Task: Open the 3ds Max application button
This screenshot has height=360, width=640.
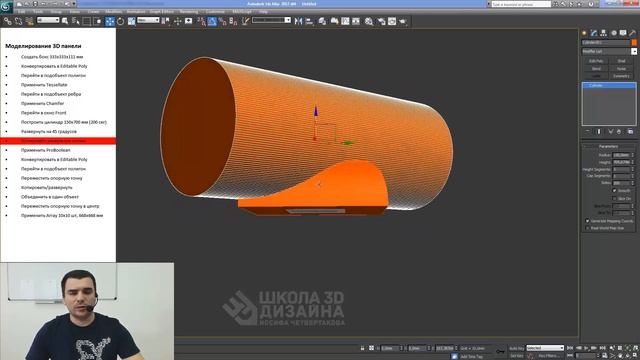Action: tap(6, 7)
